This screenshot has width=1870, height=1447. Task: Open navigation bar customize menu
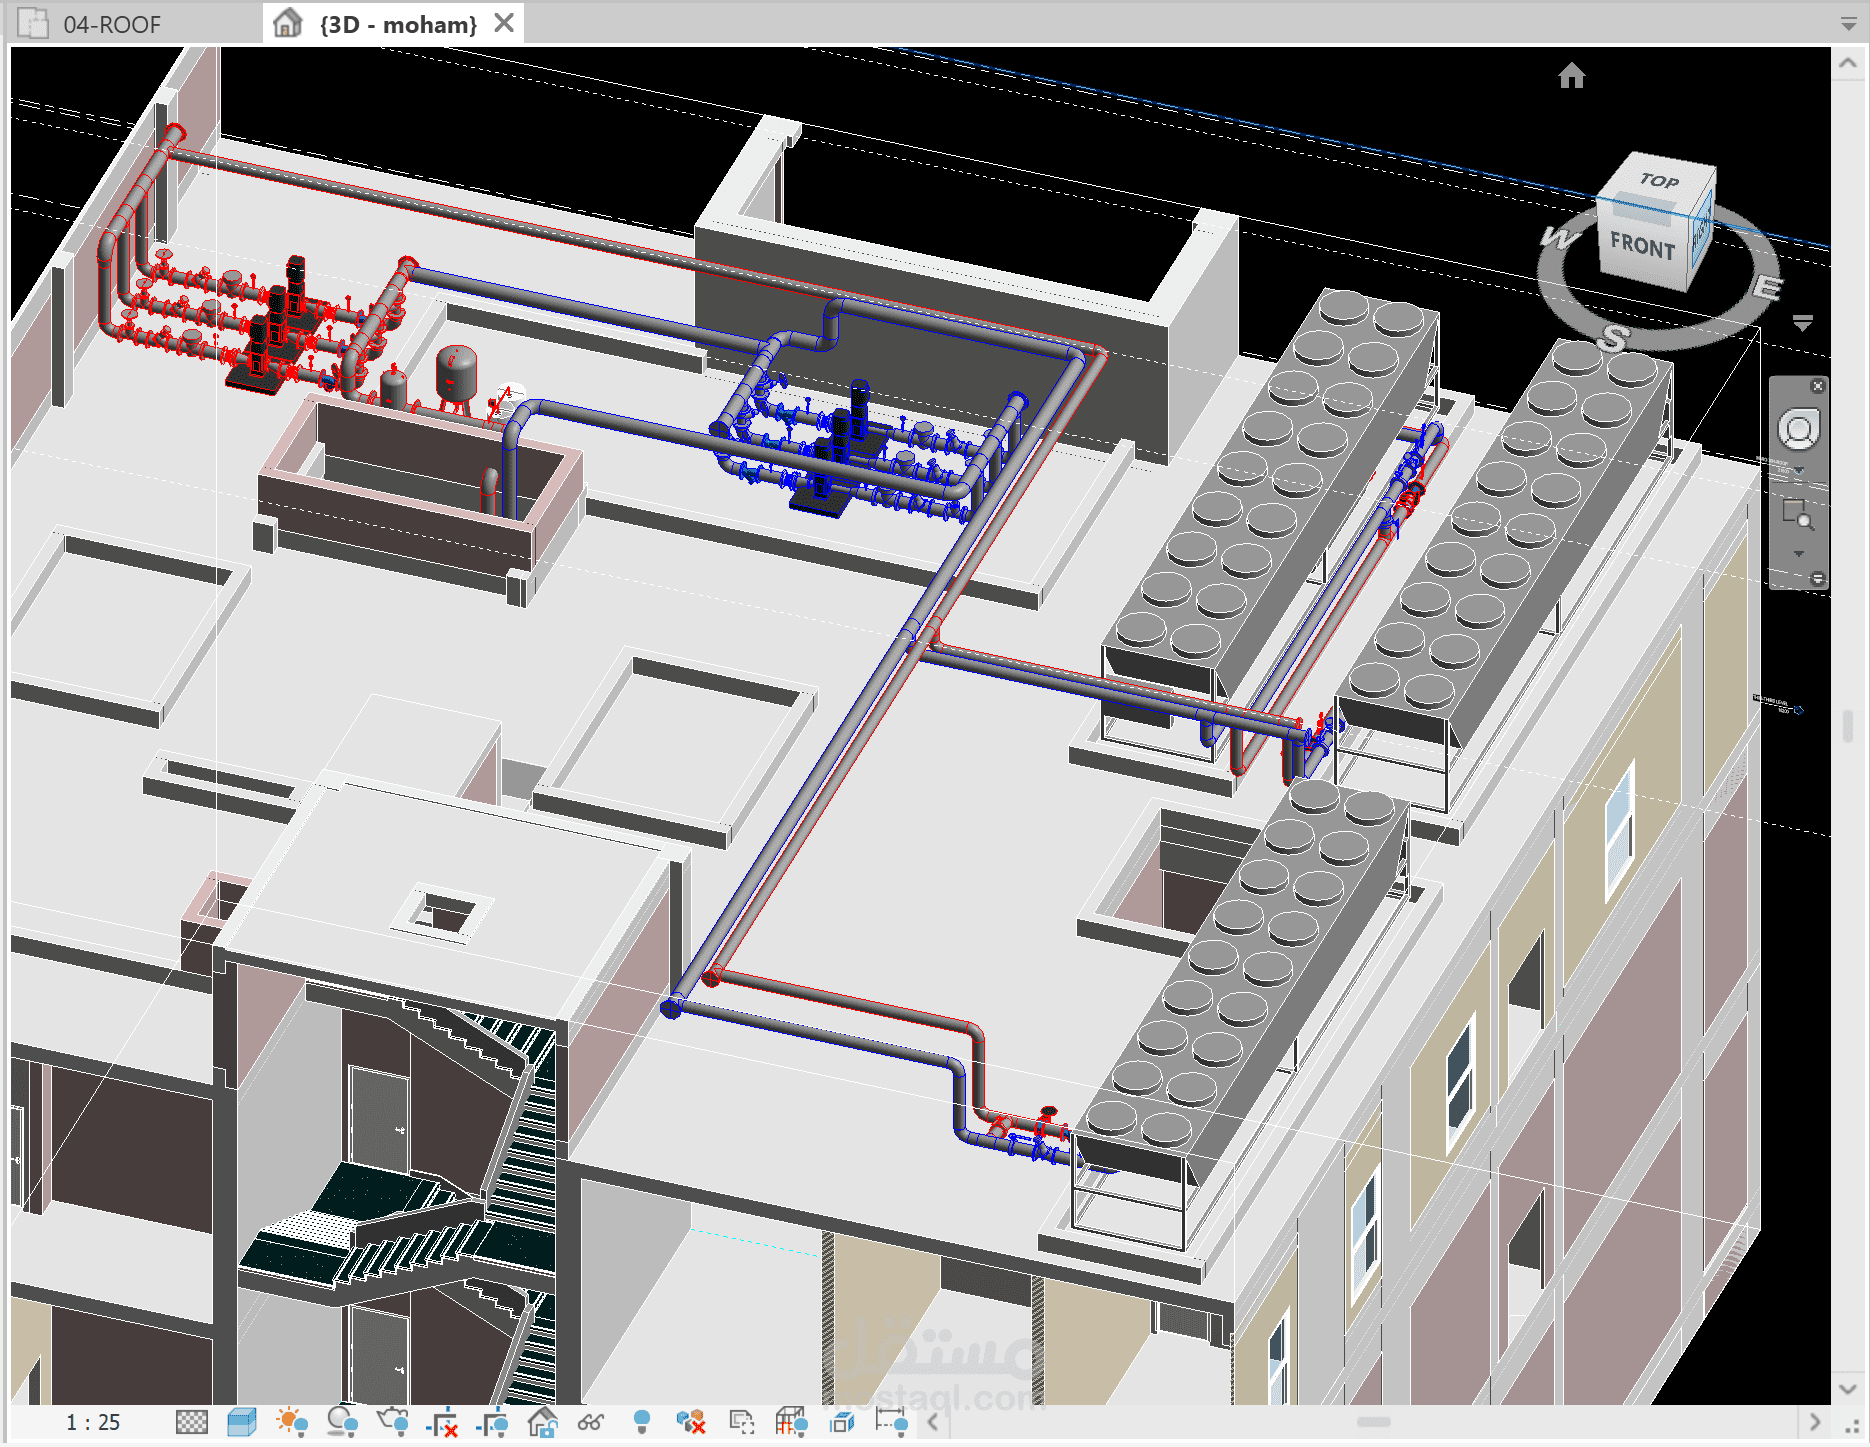pyautogui.click(x=1818, y=579)
